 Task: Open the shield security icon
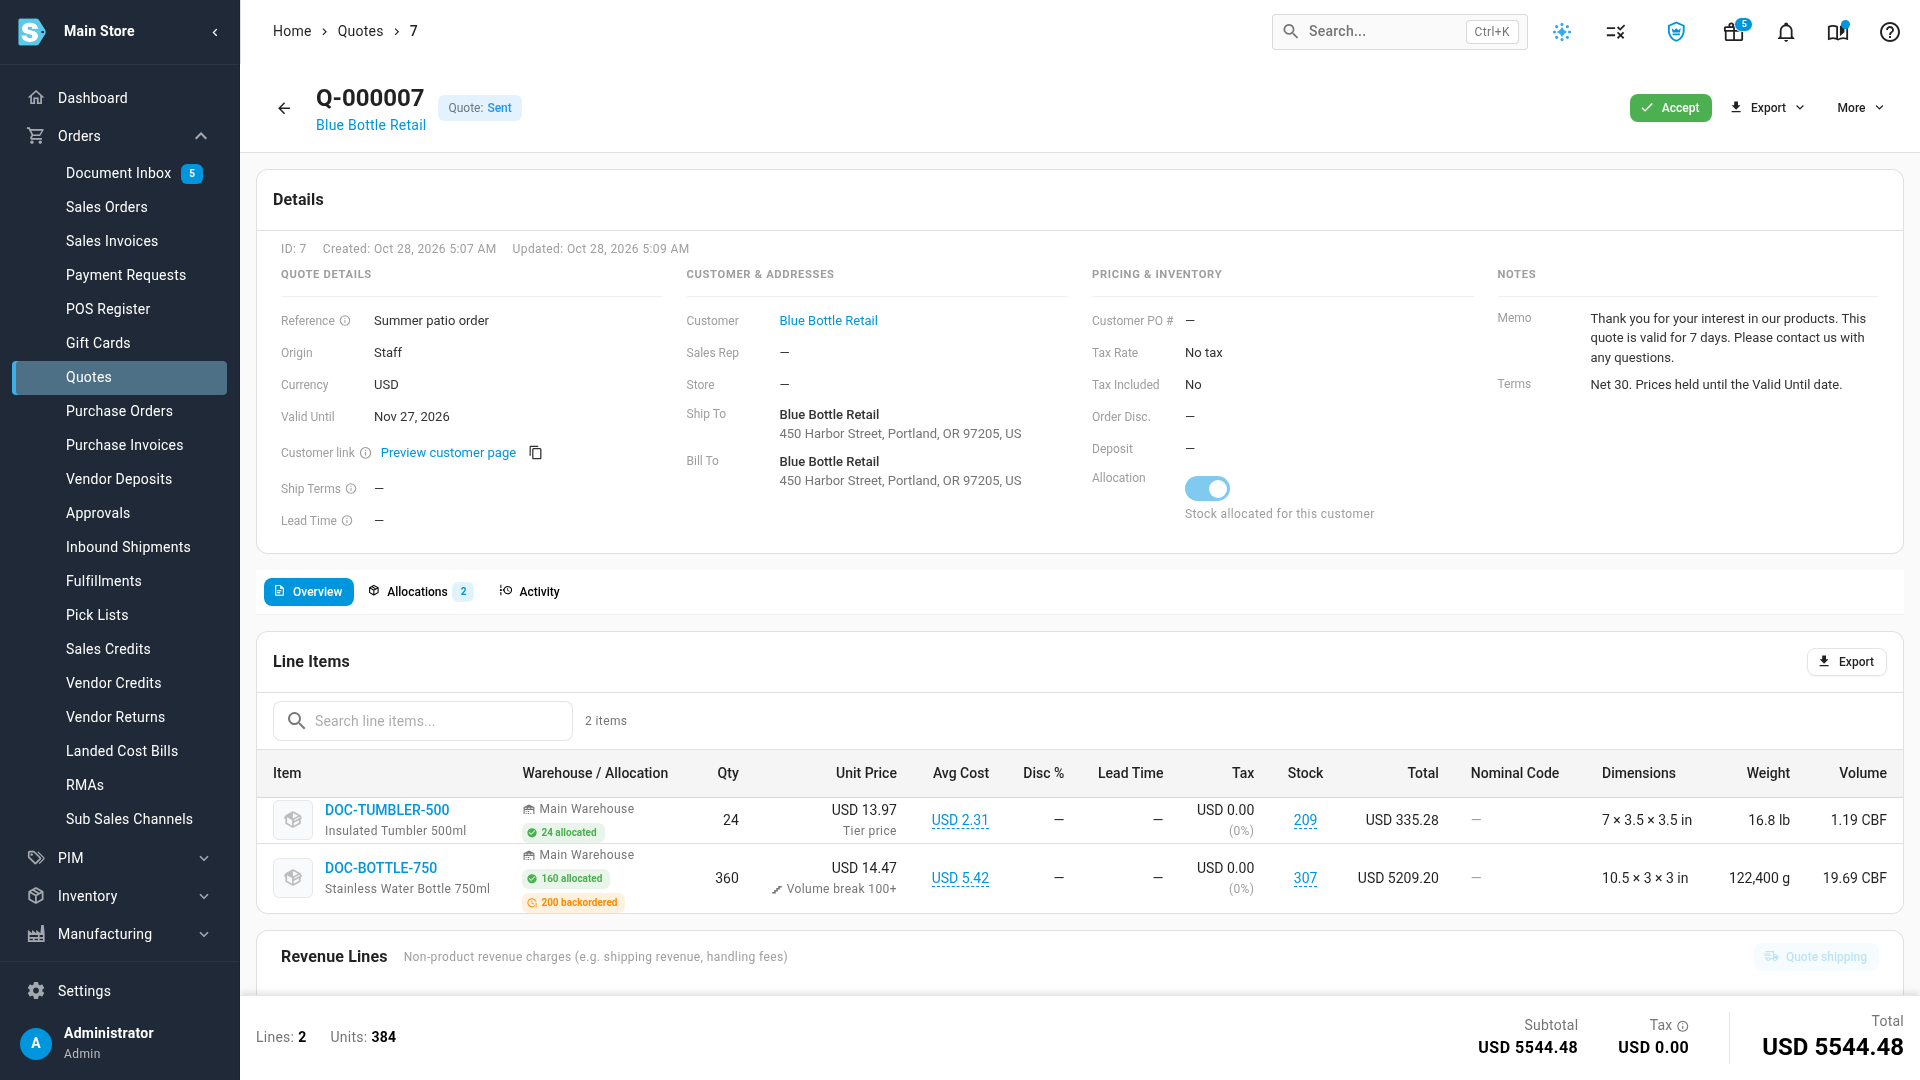[1676, 32]
